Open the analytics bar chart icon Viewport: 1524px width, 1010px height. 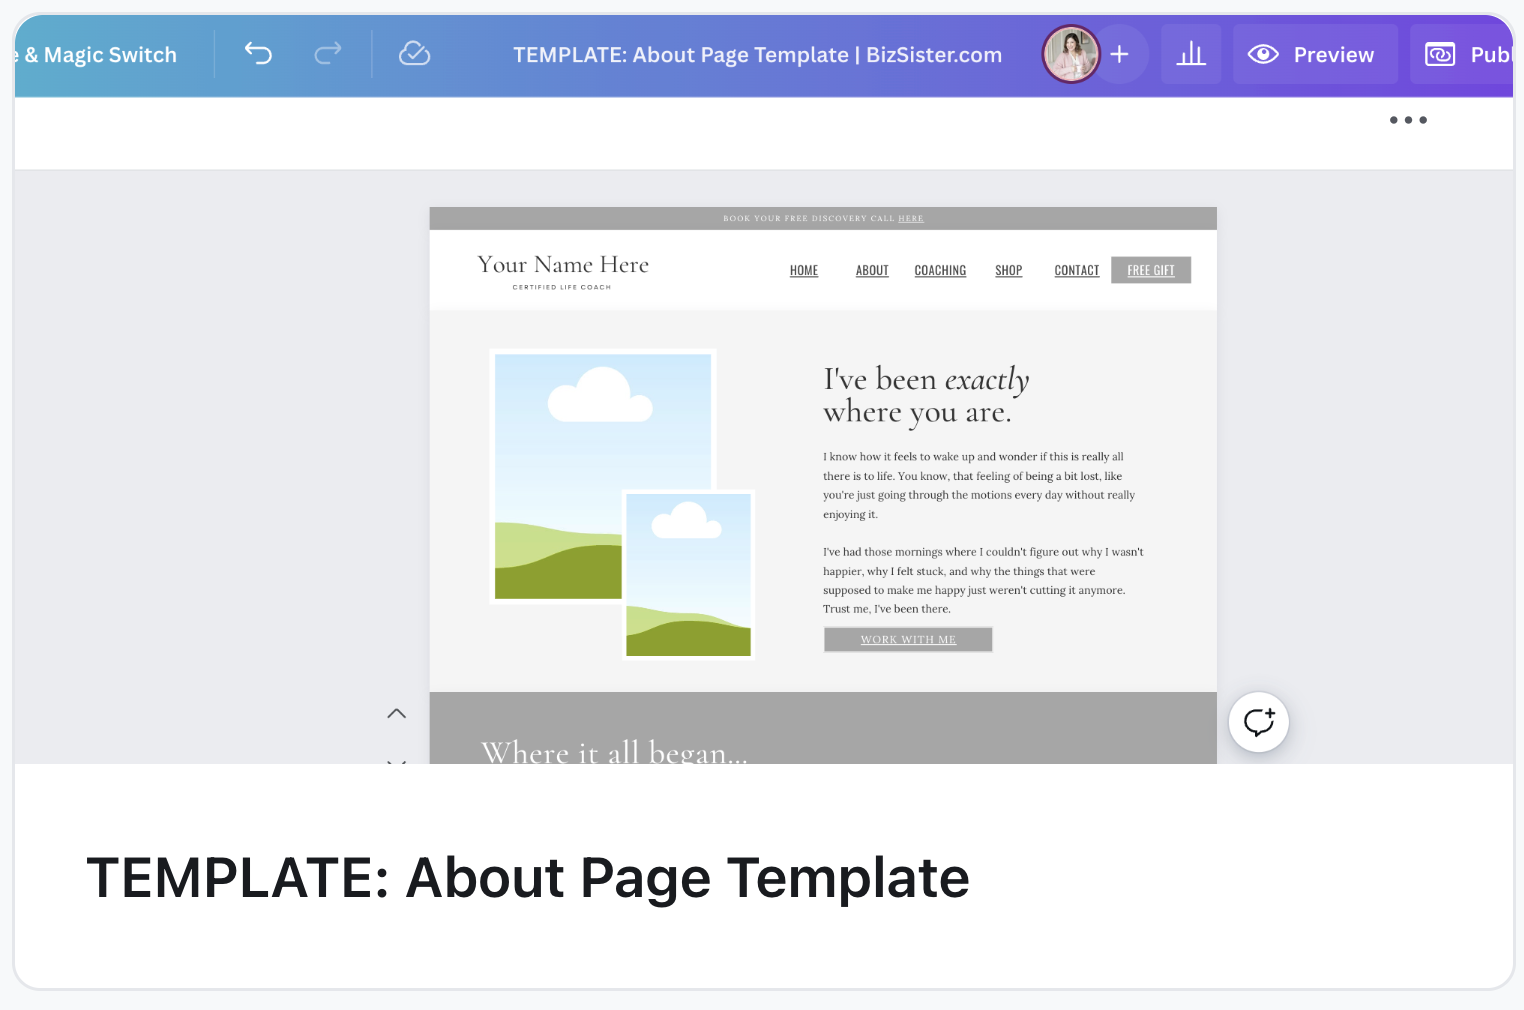click(1191, 54)
